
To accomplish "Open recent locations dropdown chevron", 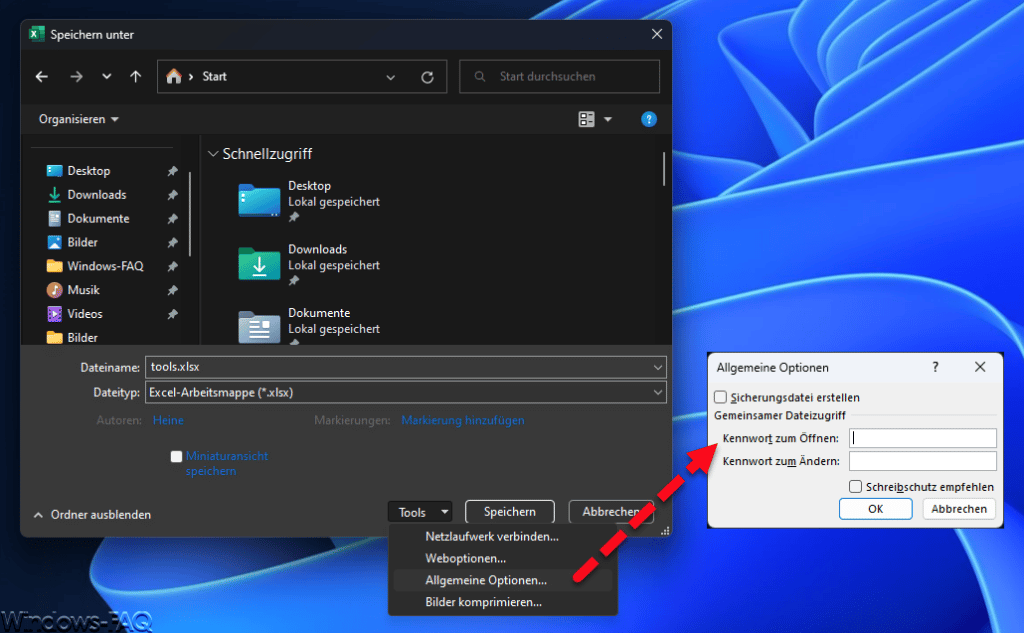I will pos(106,76).
